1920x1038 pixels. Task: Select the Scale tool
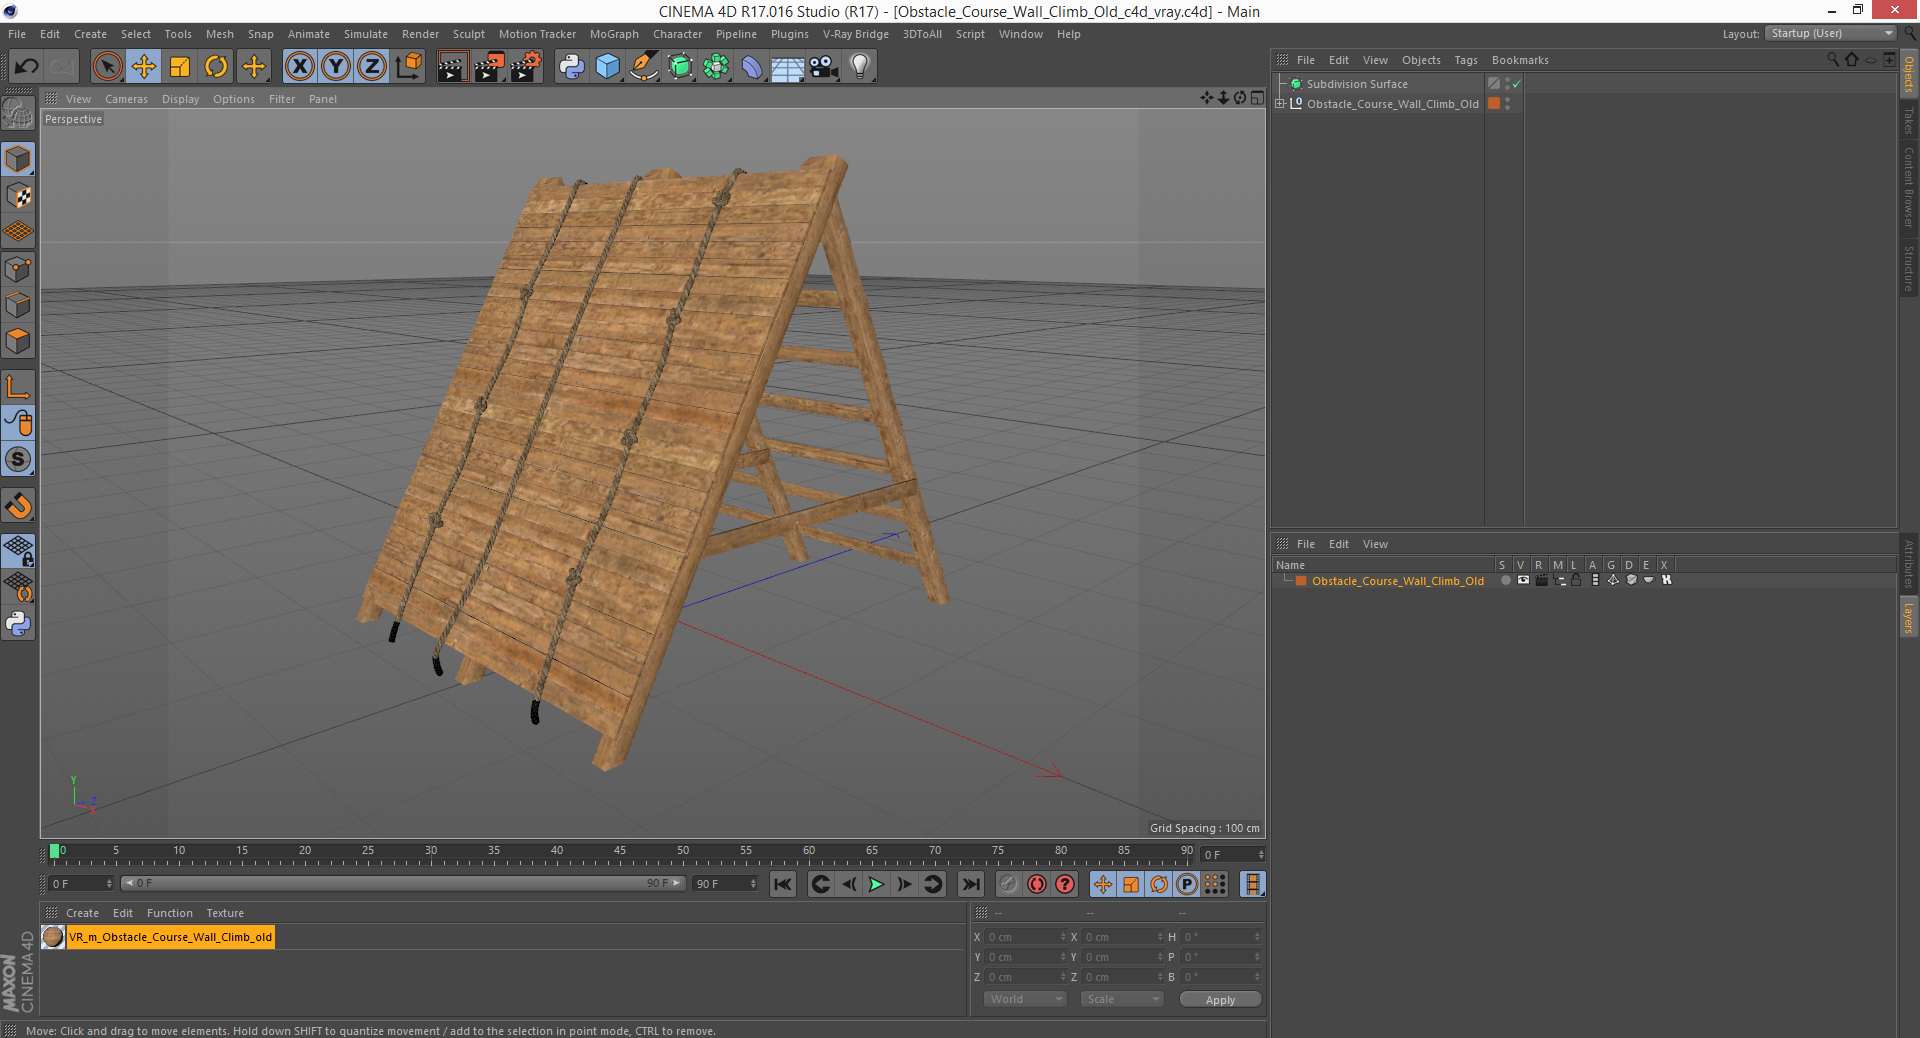[180, 67]
